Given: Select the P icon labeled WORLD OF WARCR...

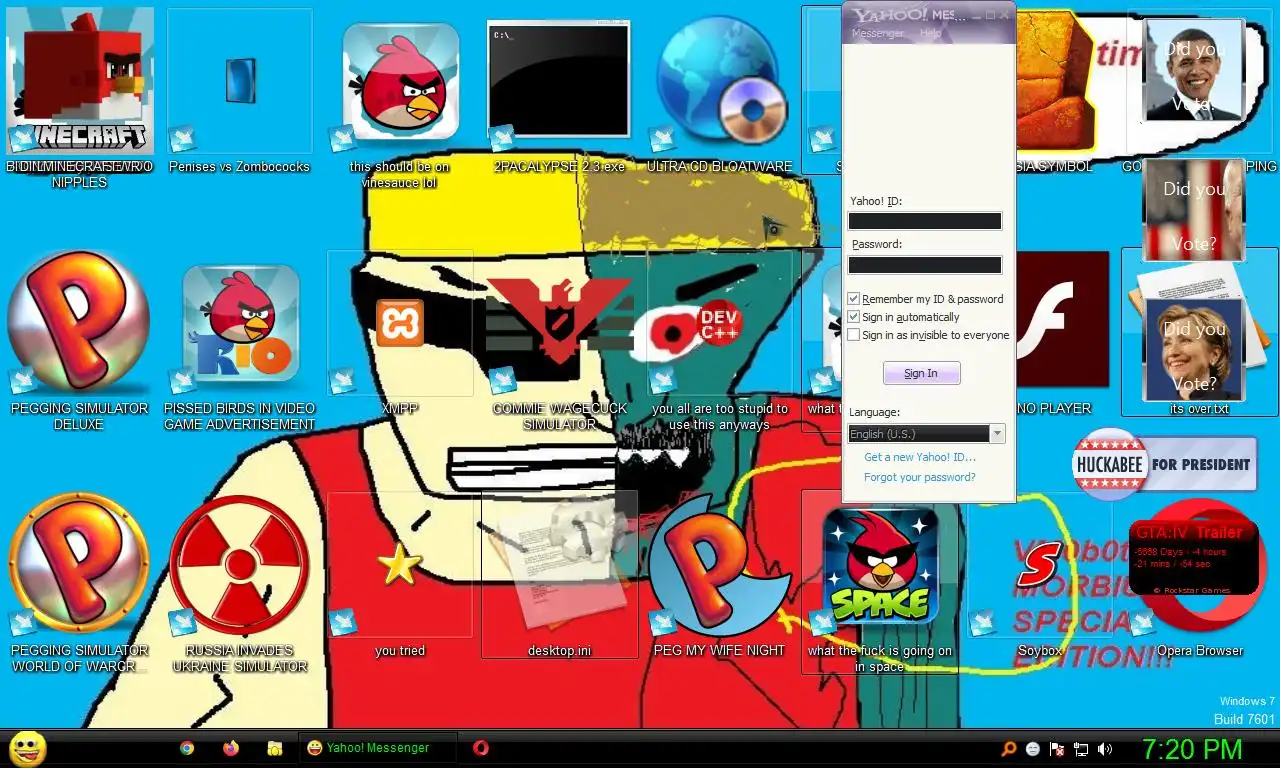Looking at the screenshot, I should (79, 564).
